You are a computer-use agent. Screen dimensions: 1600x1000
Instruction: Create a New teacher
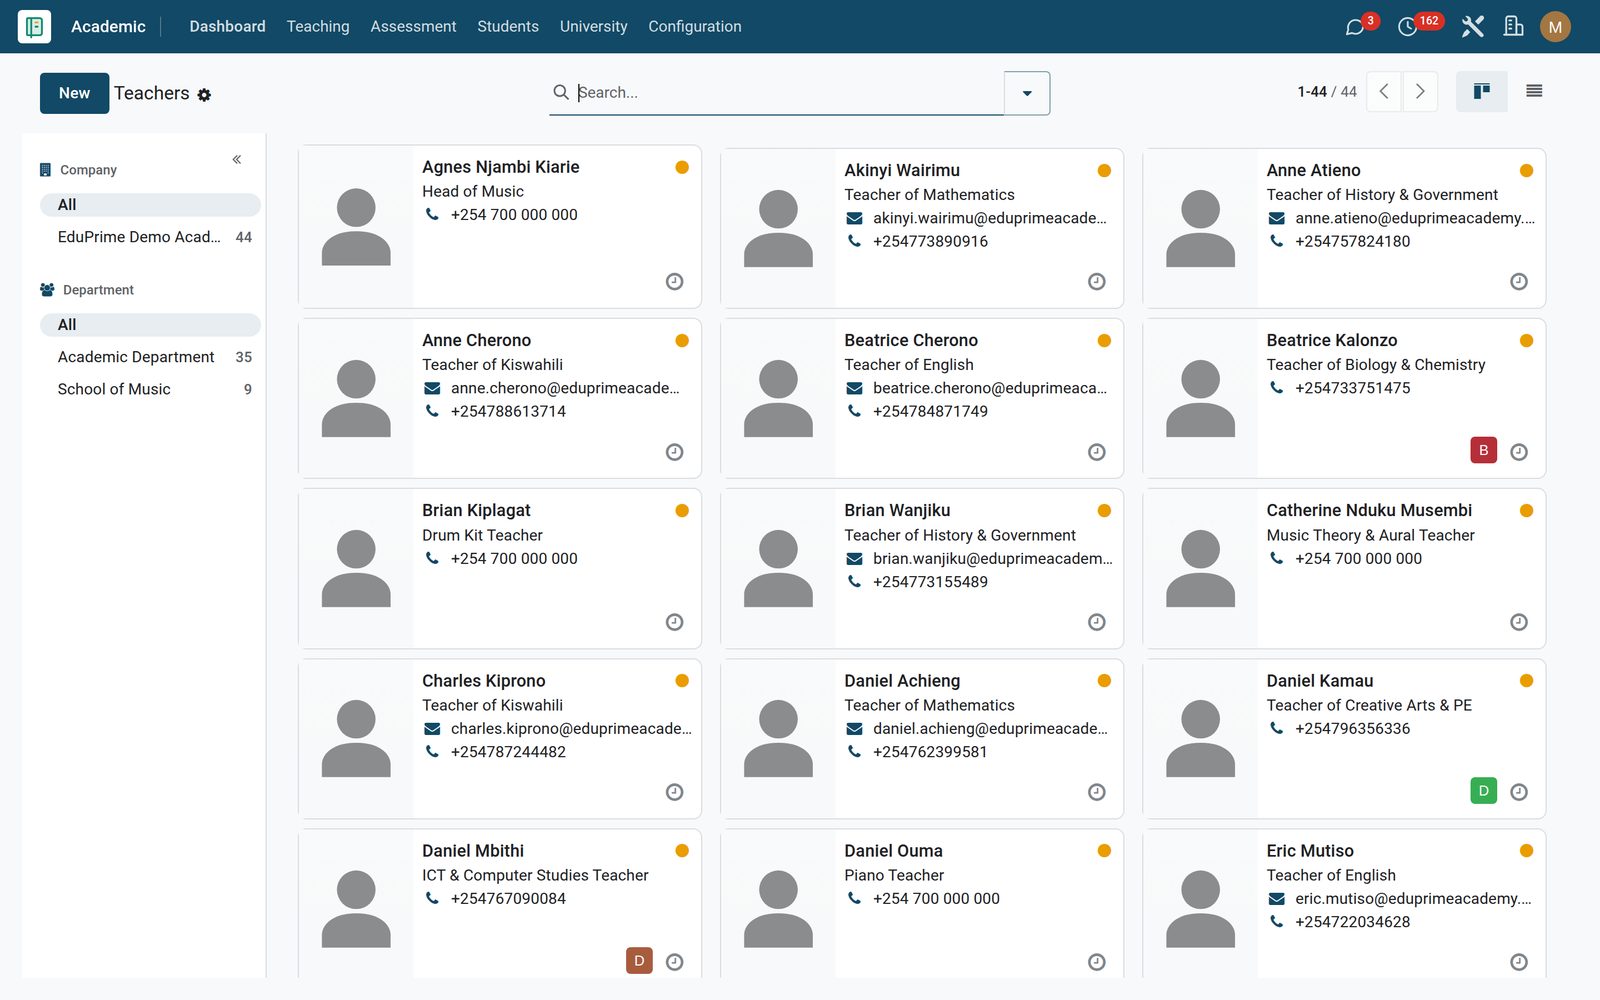click(75, 93)
